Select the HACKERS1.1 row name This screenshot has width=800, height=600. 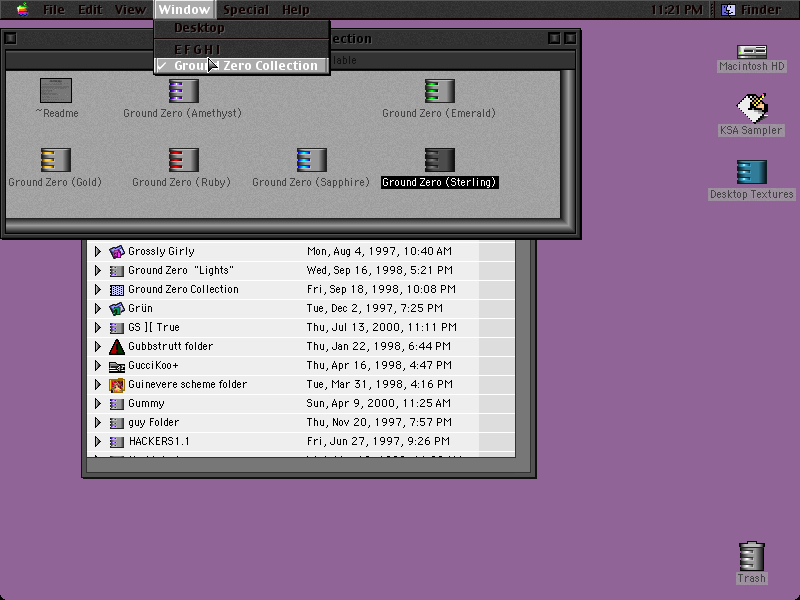click(x=159, y=441)
